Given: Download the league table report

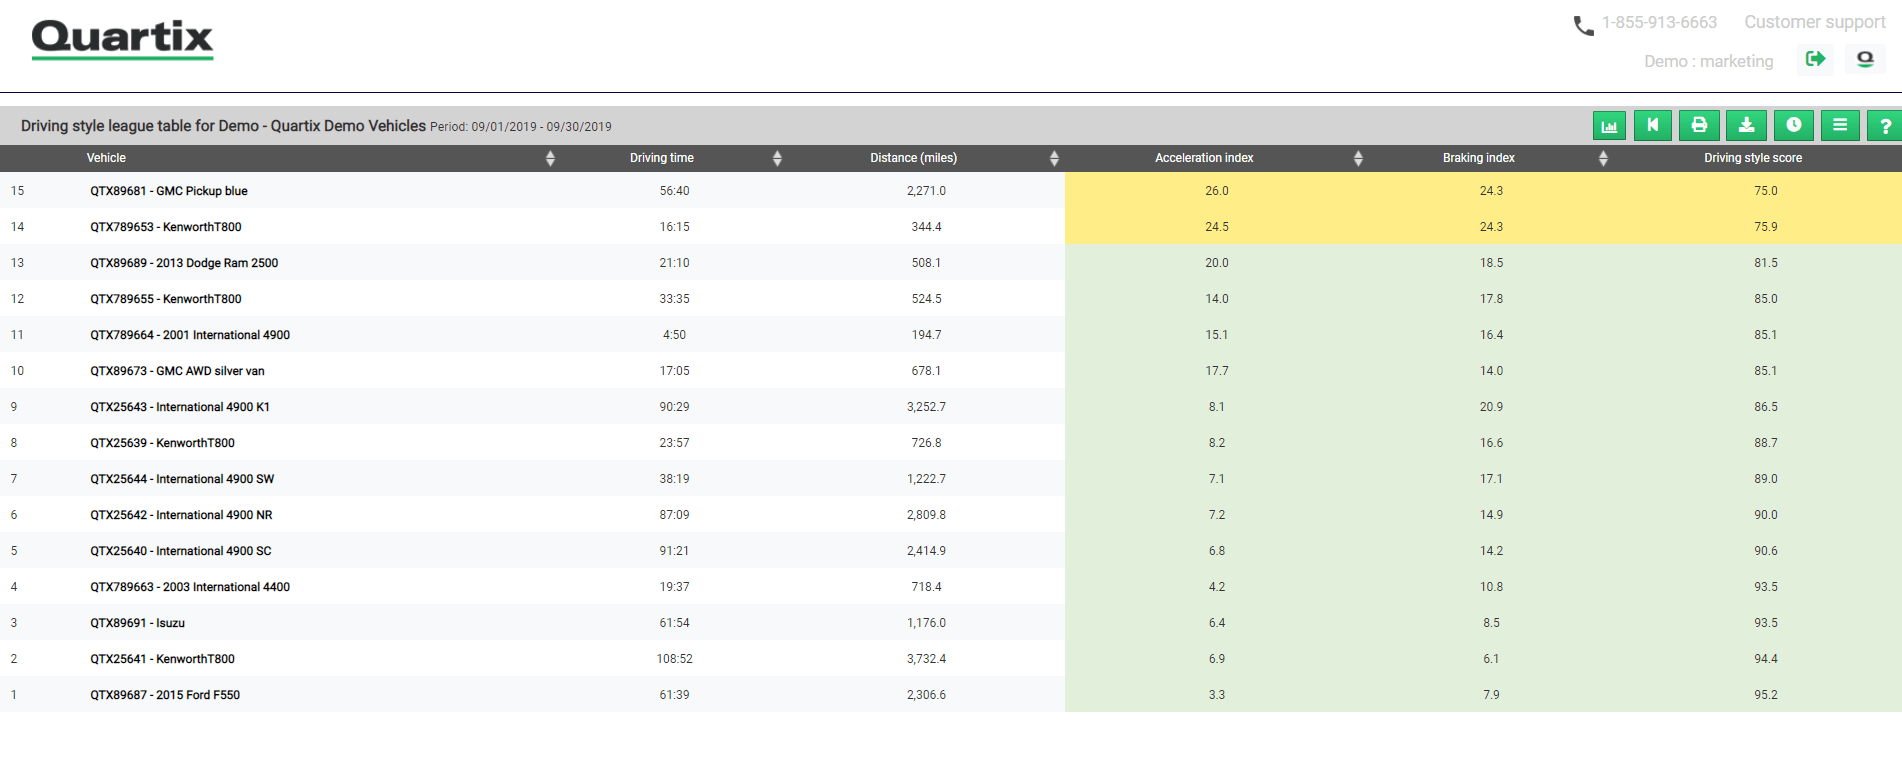Looking at the screenshot, I should [1746, 126].
